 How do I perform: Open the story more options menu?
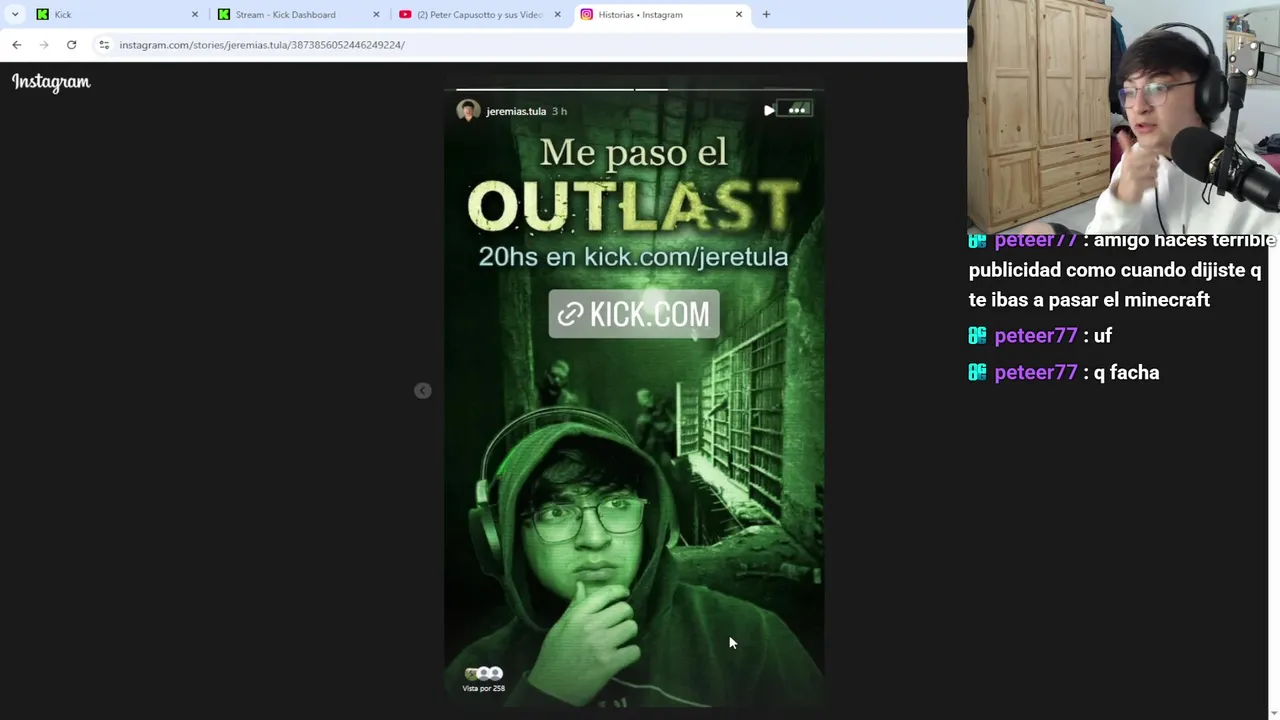point(797,110)
